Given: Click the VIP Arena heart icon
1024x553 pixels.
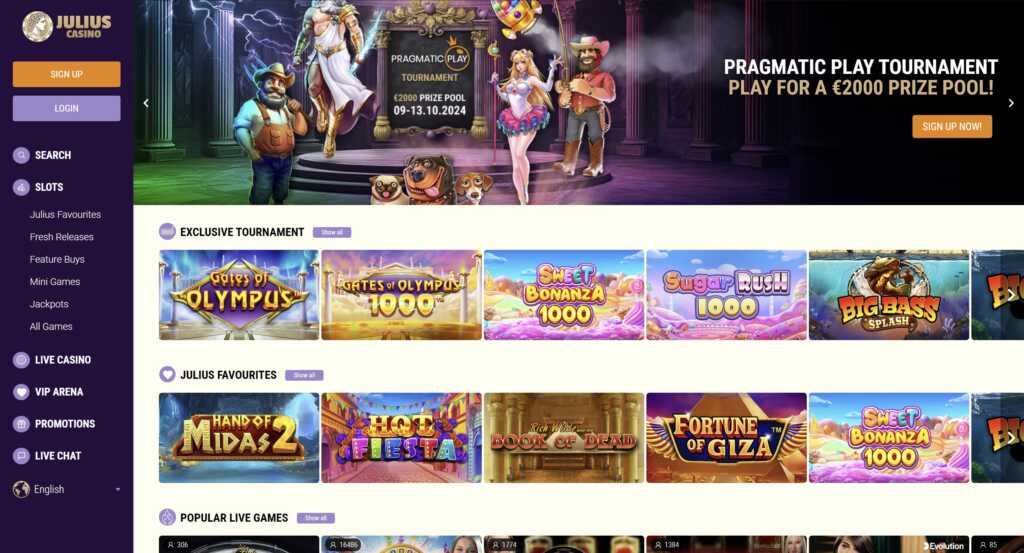Looking at the screenshot, I should (x=21, y=392).
